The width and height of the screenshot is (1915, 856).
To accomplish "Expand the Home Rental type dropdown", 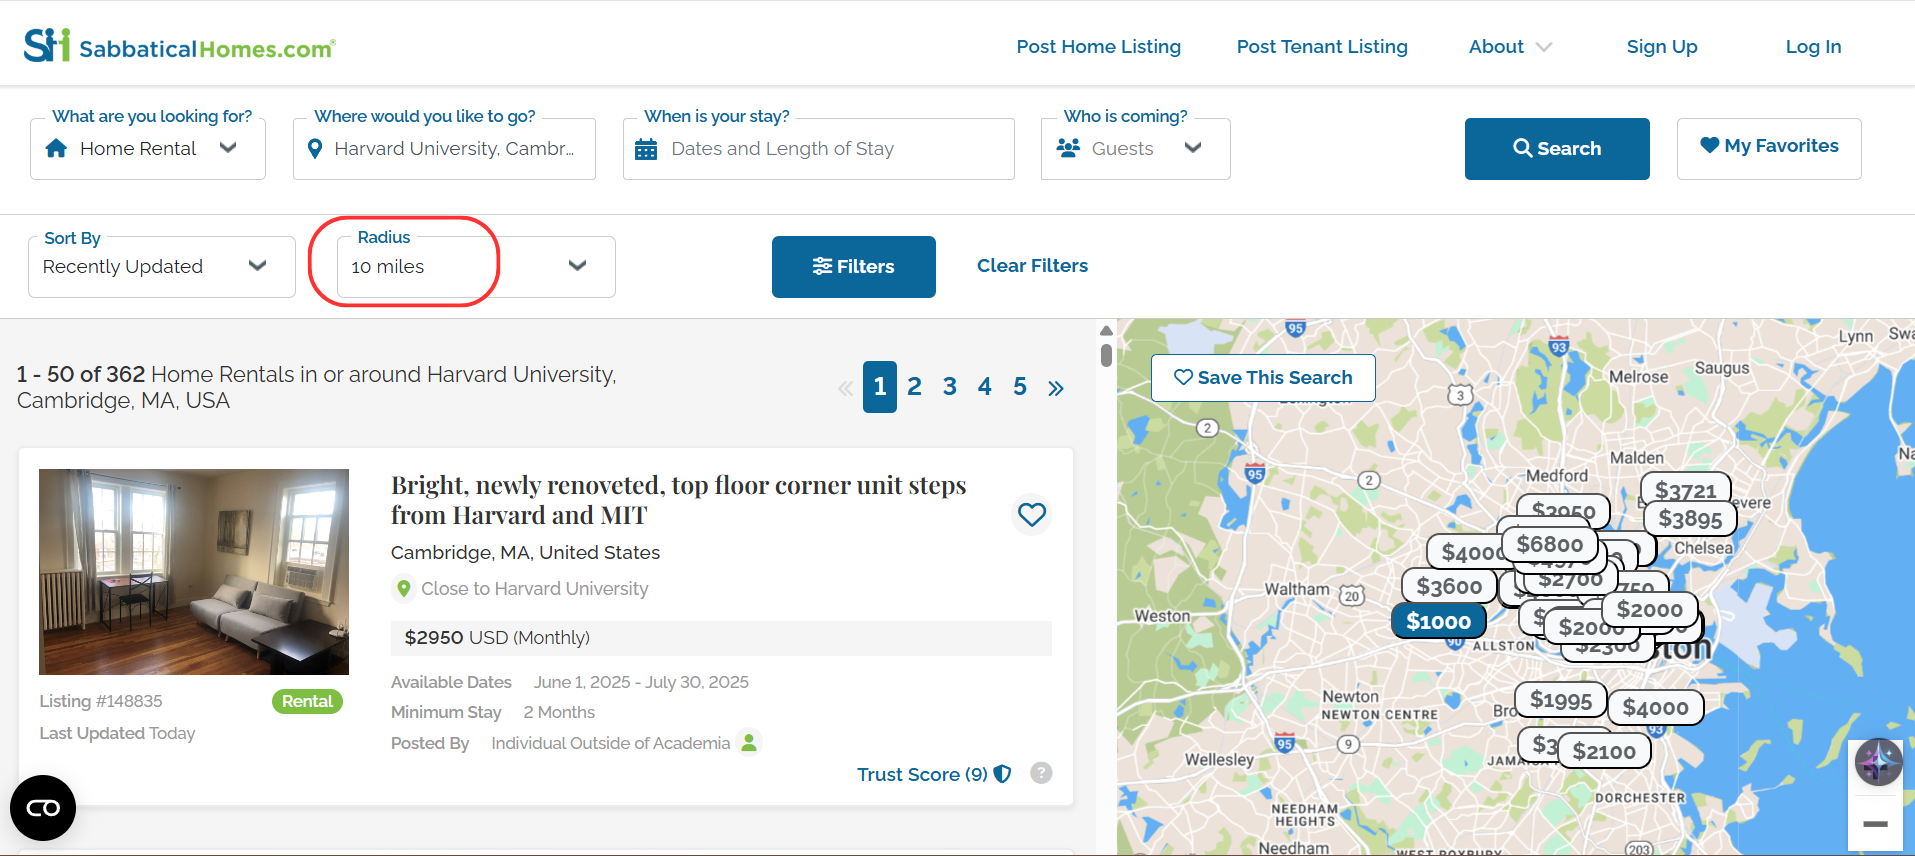I will point(148,149).
